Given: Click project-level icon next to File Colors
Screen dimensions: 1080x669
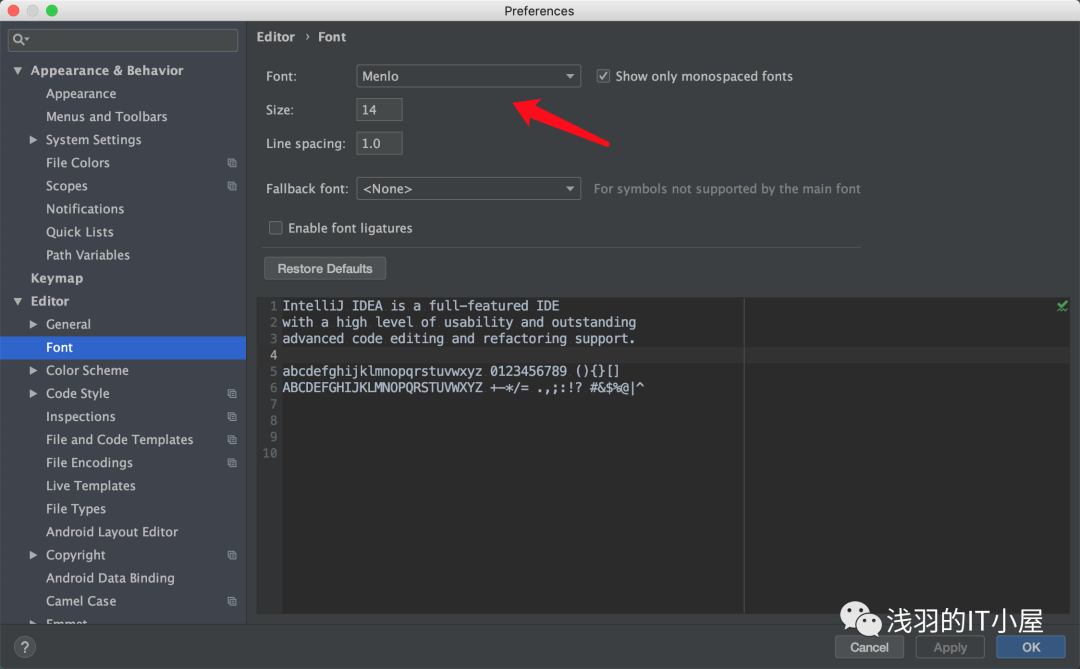Looking at the screenshot, I should pyautogui.click(x=232, y=163).
